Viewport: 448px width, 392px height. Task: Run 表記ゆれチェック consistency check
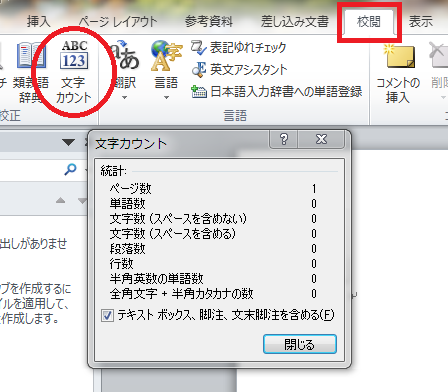pyautogui.click(x=239, y=48)
